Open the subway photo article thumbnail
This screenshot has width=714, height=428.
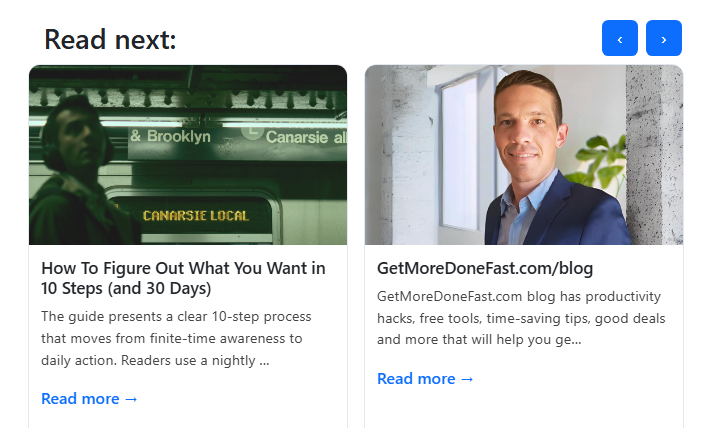(x=188, y=155)
